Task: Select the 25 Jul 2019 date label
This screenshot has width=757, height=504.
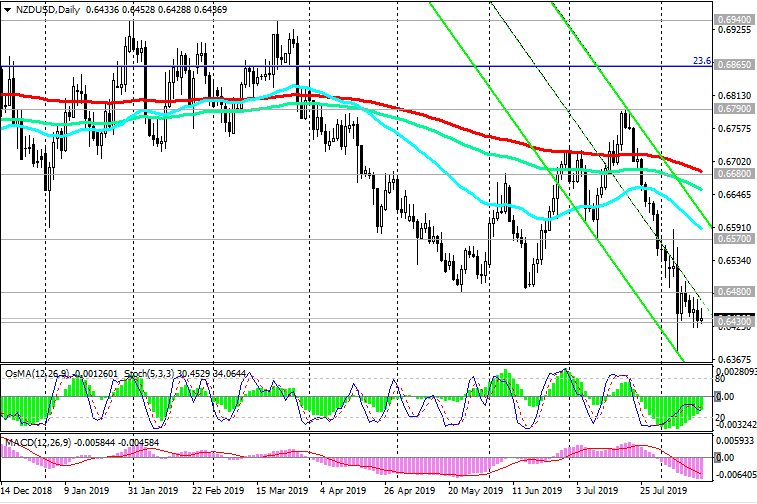Action: point(663,492)
